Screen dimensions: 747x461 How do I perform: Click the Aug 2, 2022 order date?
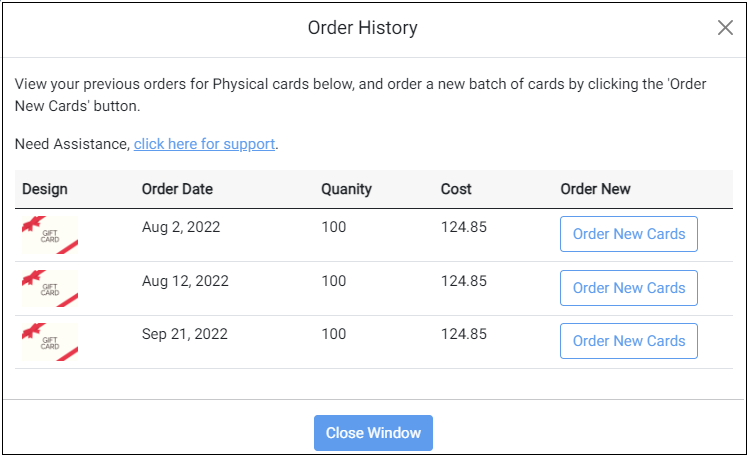tap(181, 227)
